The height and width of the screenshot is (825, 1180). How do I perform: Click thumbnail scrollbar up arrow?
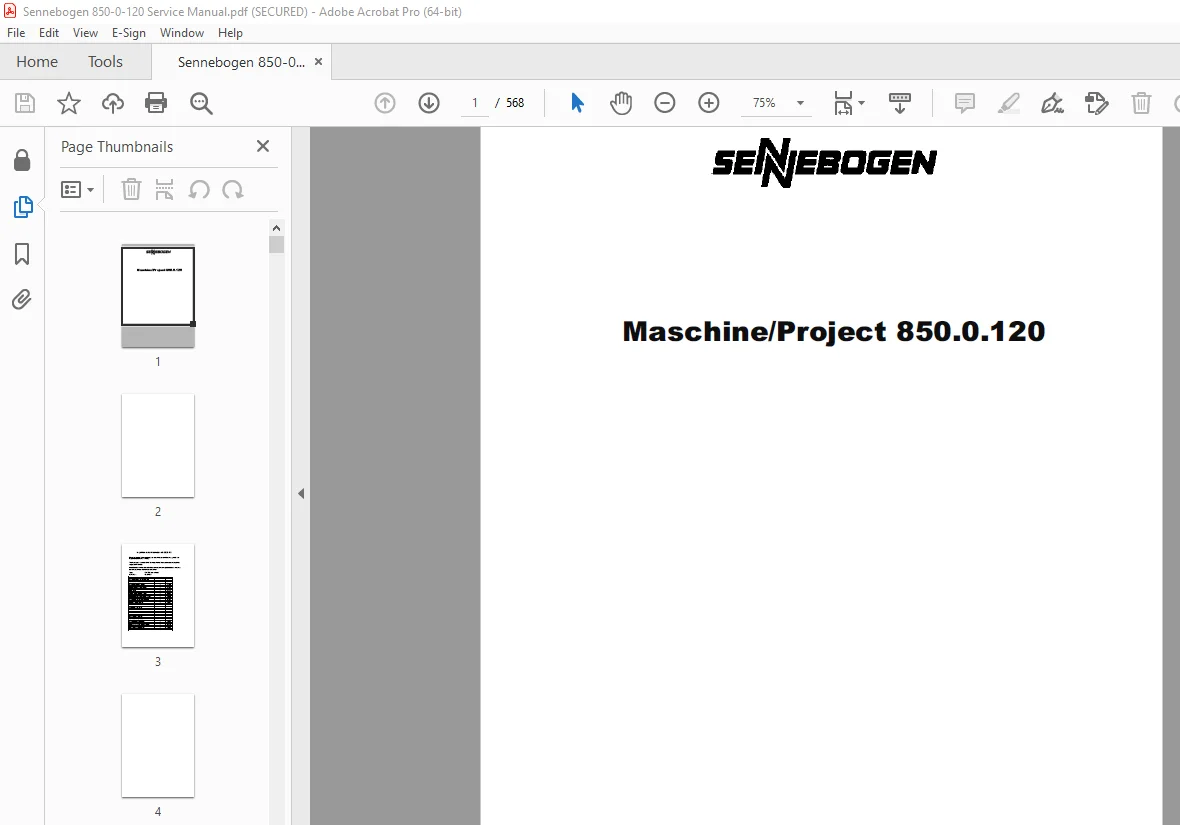(276, 228)
